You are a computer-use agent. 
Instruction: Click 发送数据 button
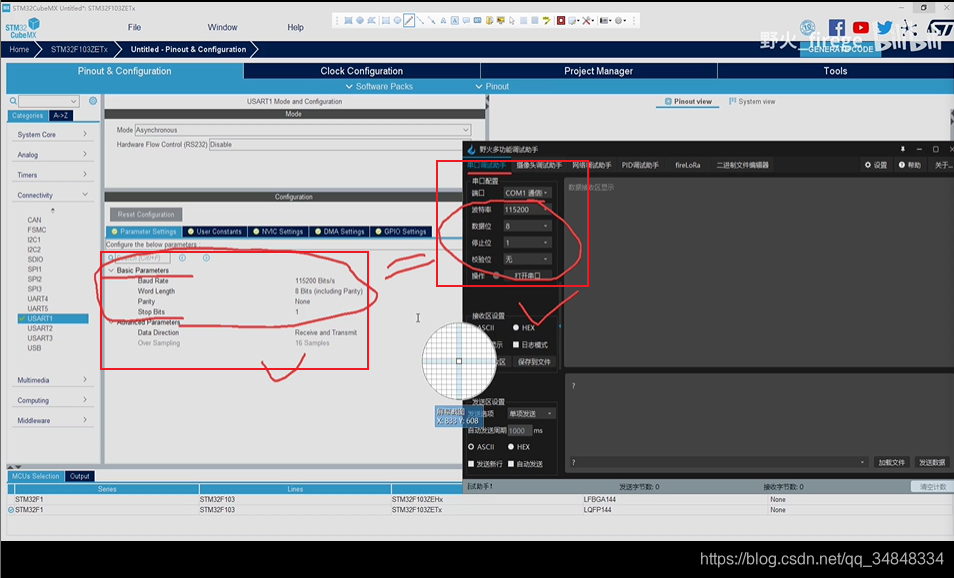(x=932, y=462)
